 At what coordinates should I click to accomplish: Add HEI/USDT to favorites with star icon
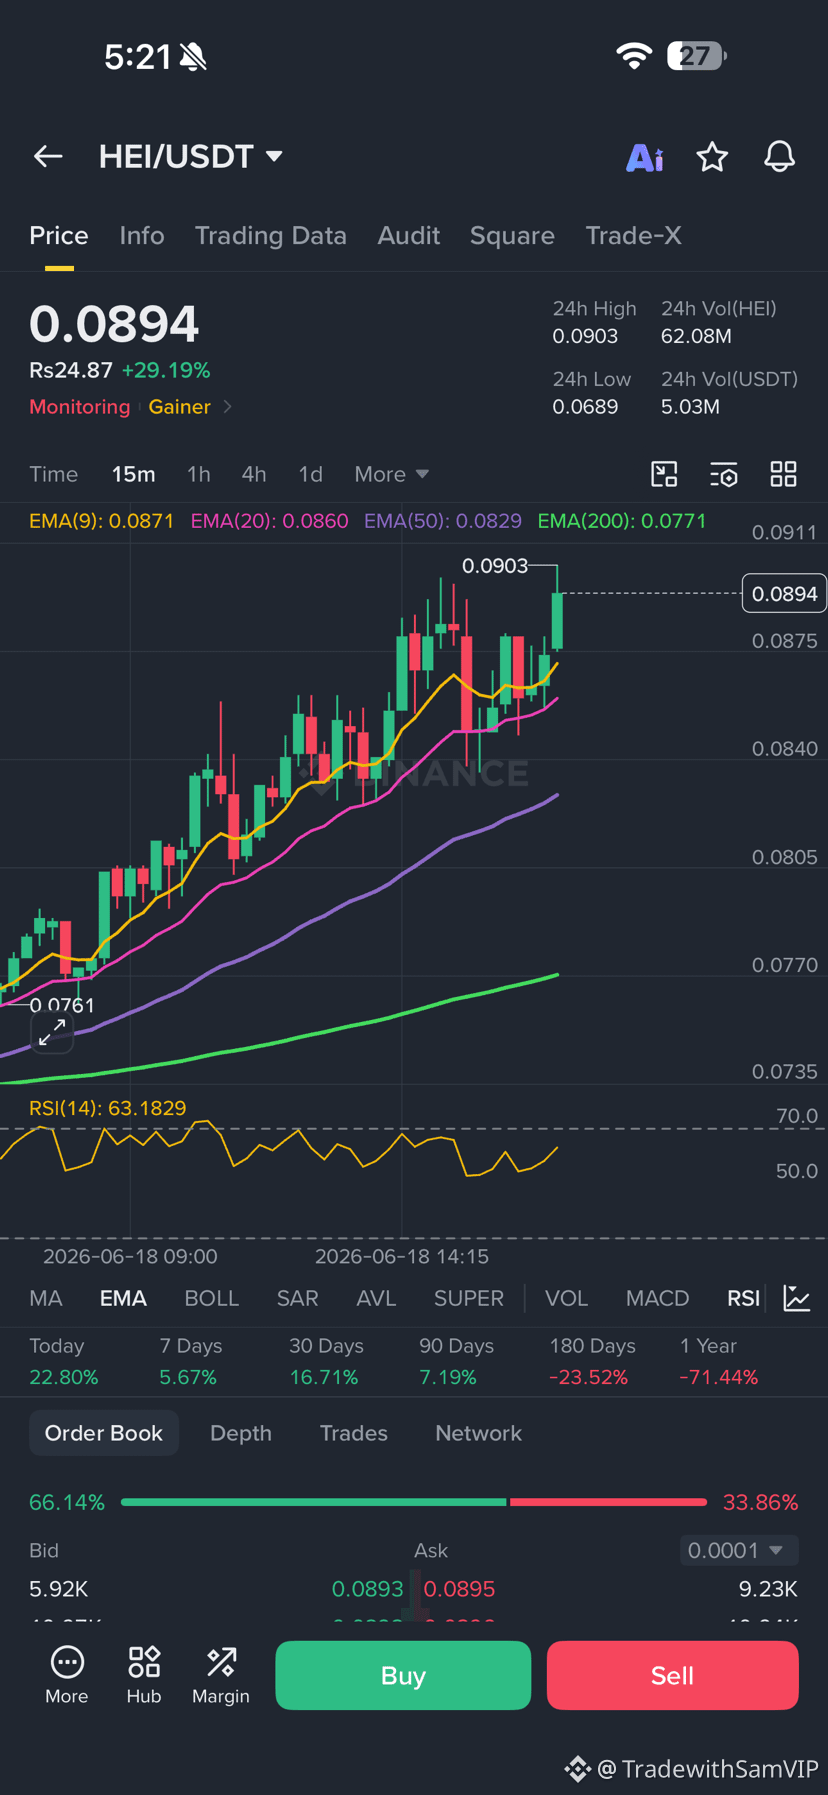712,156
